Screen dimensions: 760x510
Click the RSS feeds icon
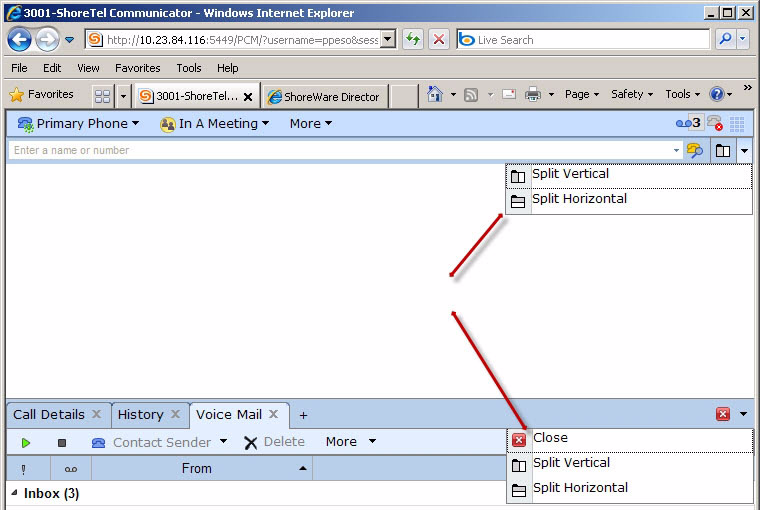[x=471, y=95]
